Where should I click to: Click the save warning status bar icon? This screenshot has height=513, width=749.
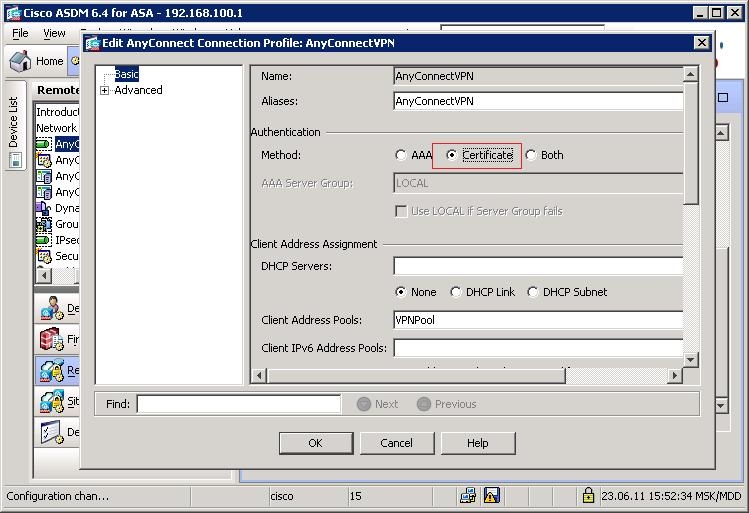tap(492, 495)
